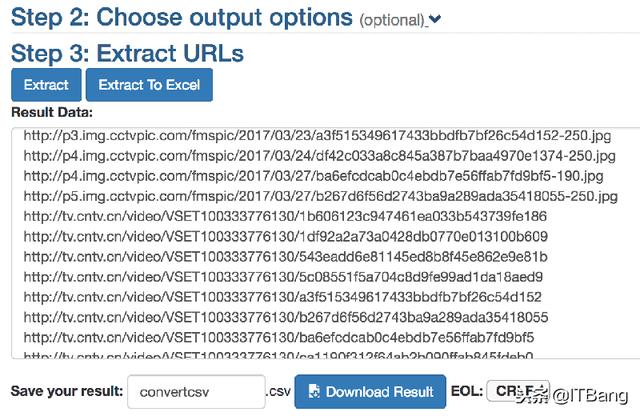Focus the convertcsv filename input field
This screenshot has width=640, height=416.
(195, 391)
